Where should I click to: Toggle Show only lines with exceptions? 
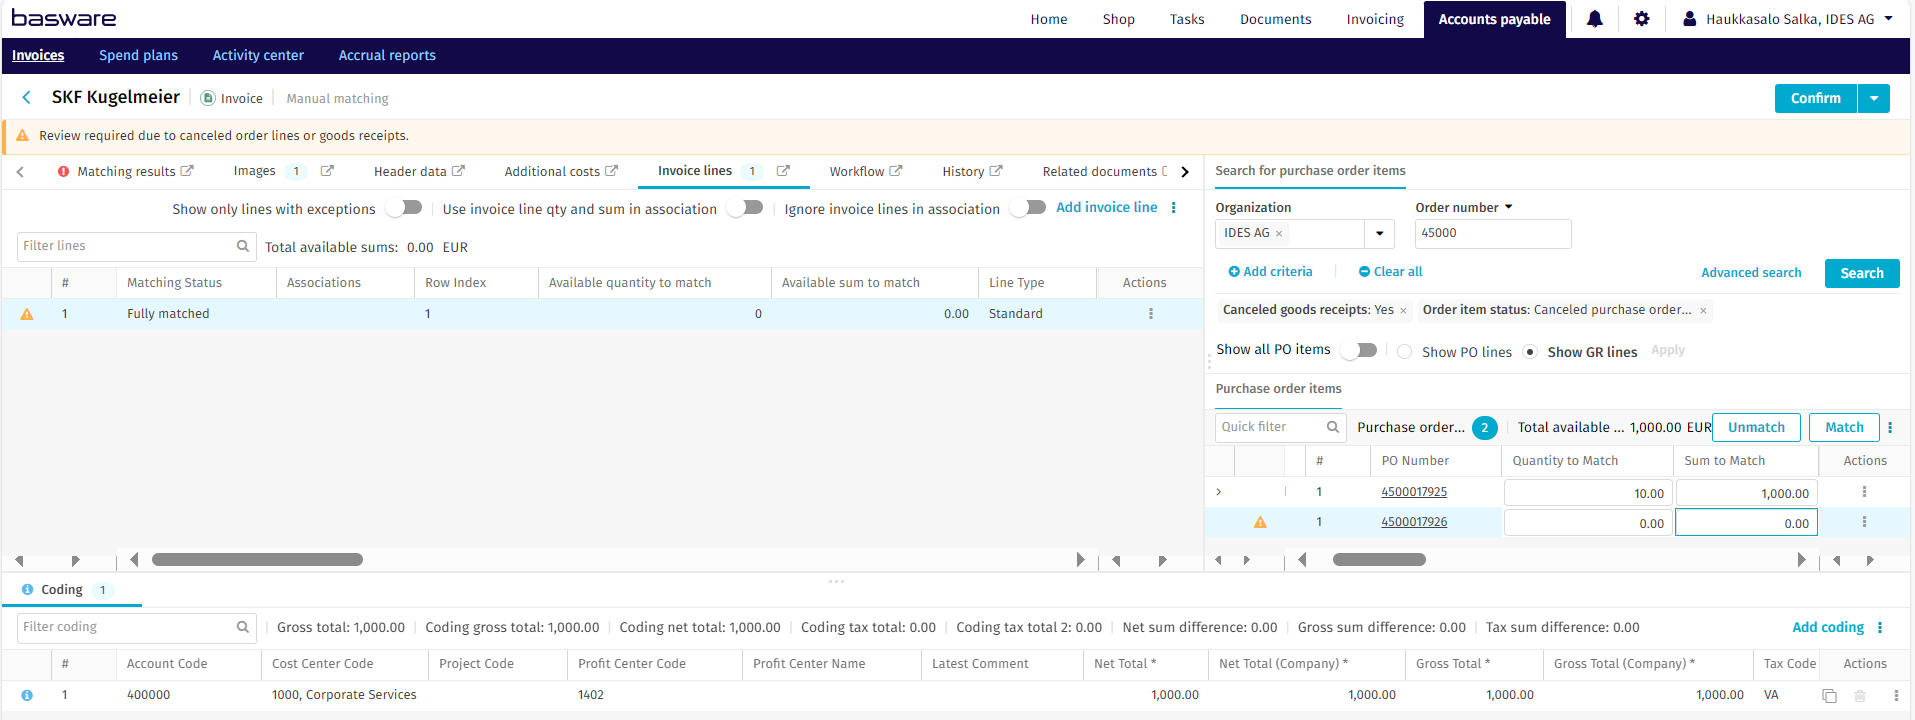[405, 208]
